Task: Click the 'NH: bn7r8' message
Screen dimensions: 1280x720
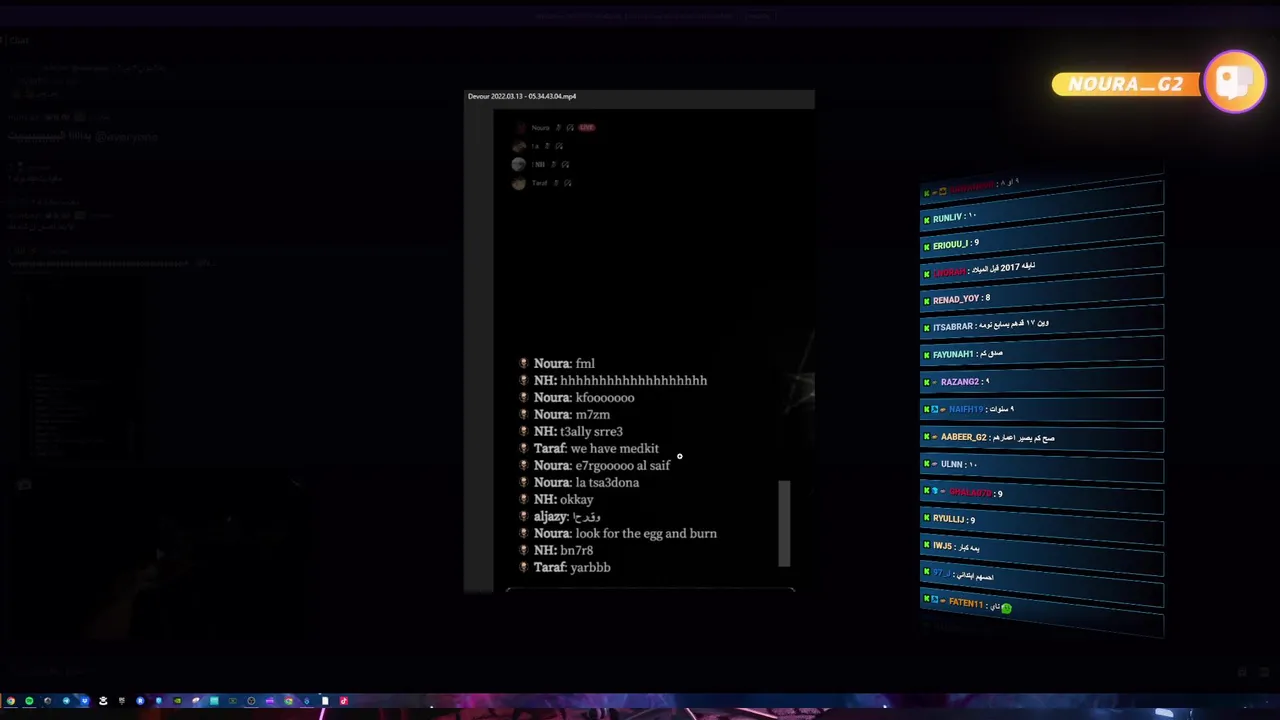Action: pos(563,551)
